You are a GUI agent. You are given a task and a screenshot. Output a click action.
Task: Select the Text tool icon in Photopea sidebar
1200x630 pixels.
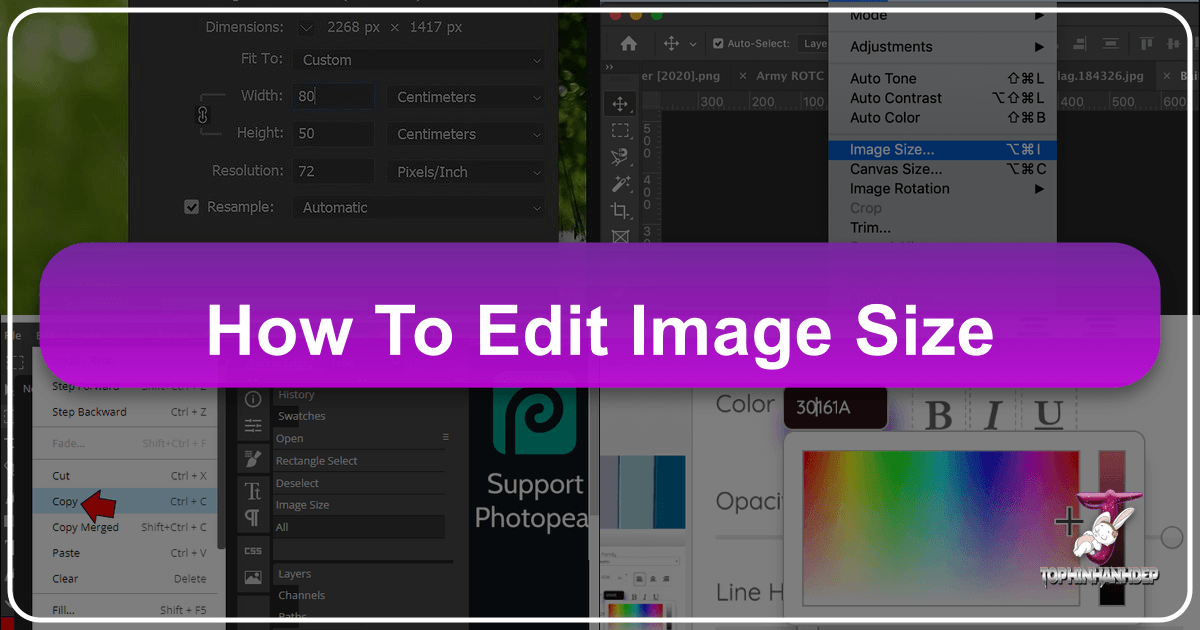[253, 492]
